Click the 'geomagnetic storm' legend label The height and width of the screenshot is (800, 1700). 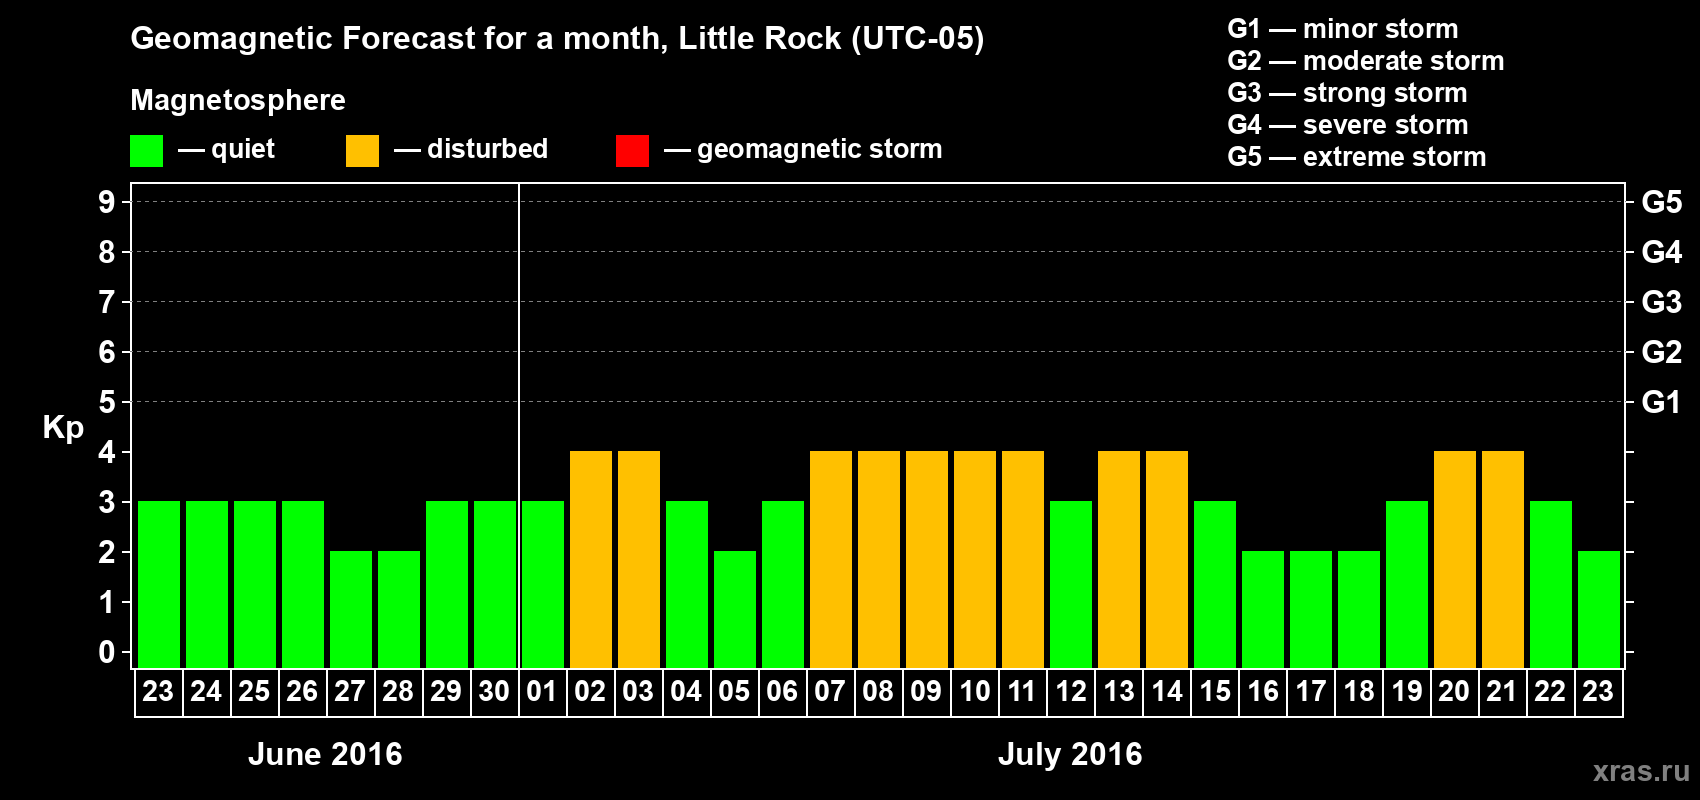(820, 150)
